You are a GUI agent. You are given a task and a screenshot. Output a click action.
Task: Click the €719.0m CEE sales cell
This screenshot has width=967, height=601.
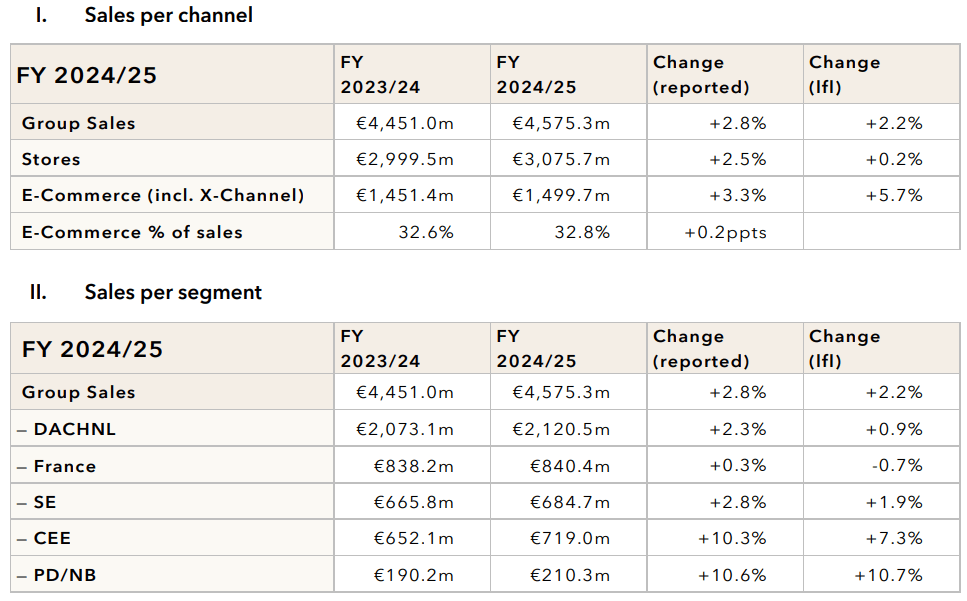569,538
